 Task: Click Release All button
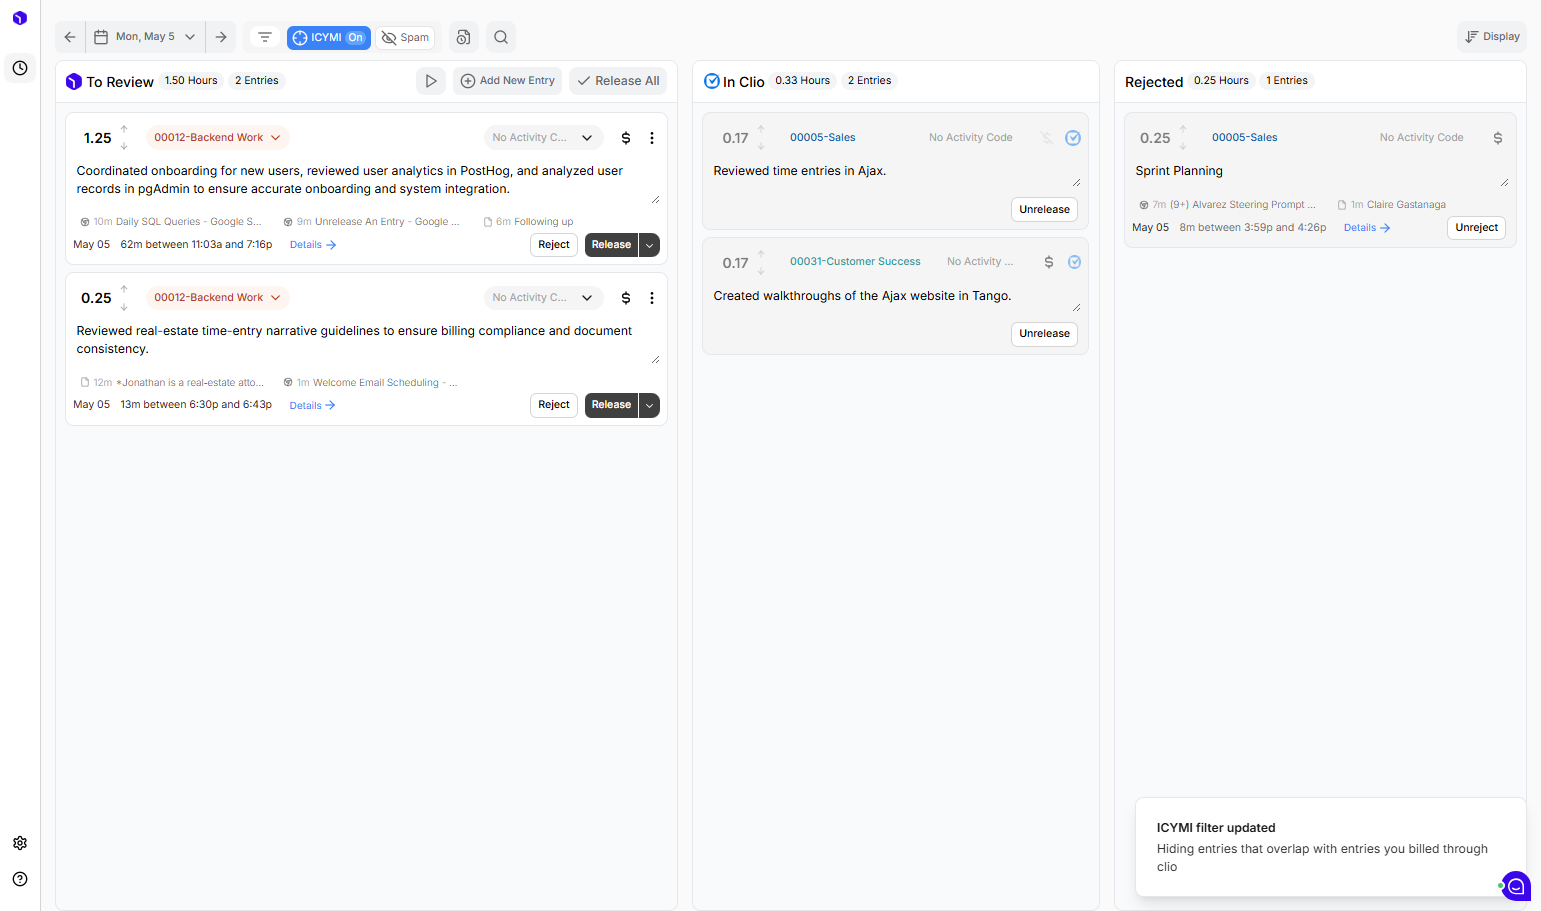click(x=618, y=81)
